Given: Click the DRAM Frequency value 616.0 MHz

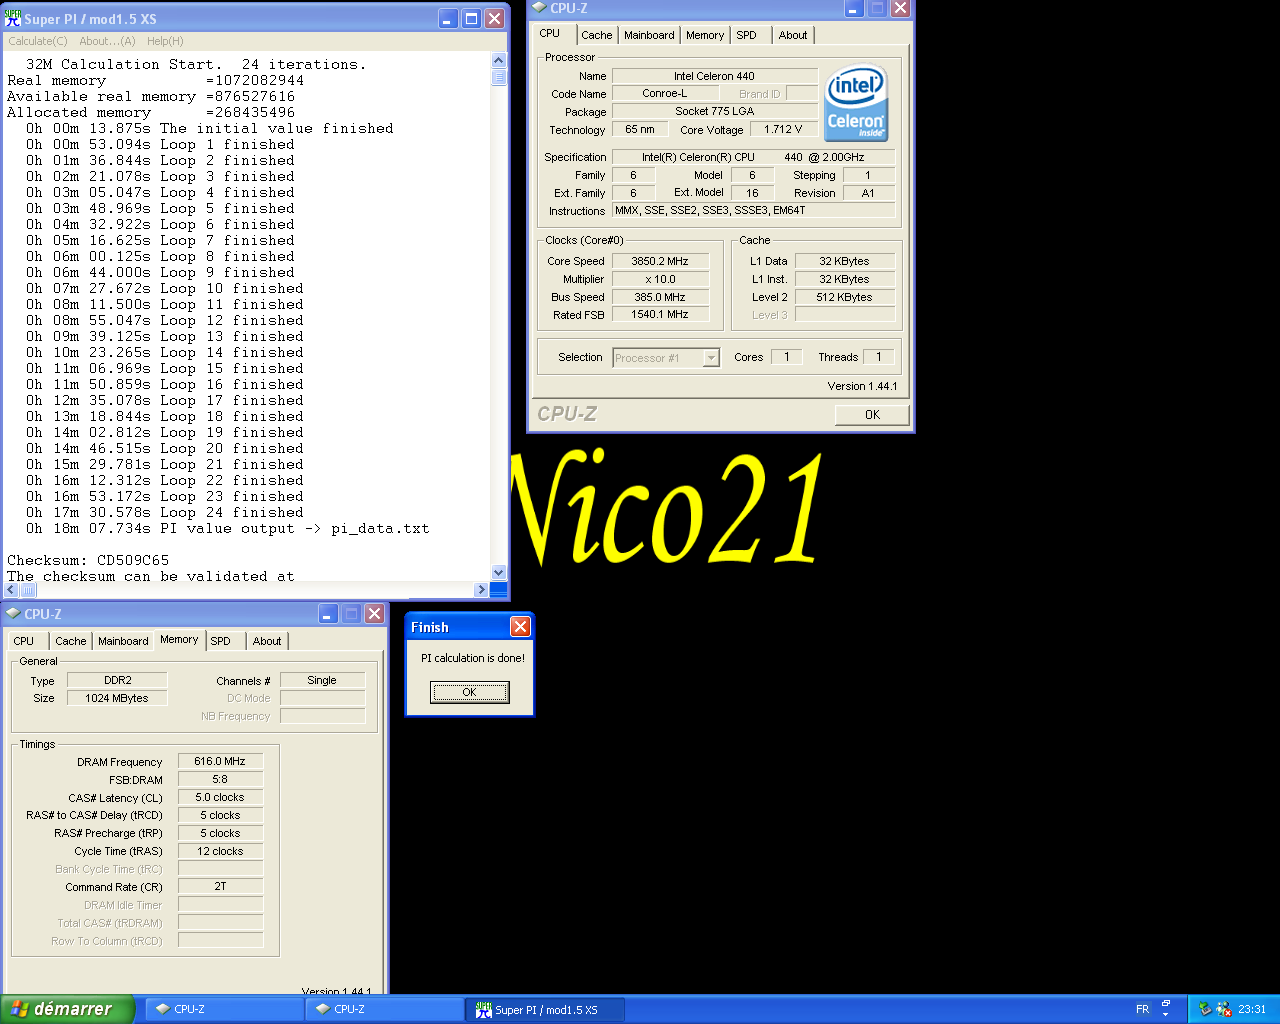Looking at the screenshot, I should click(x=220, y=761).
